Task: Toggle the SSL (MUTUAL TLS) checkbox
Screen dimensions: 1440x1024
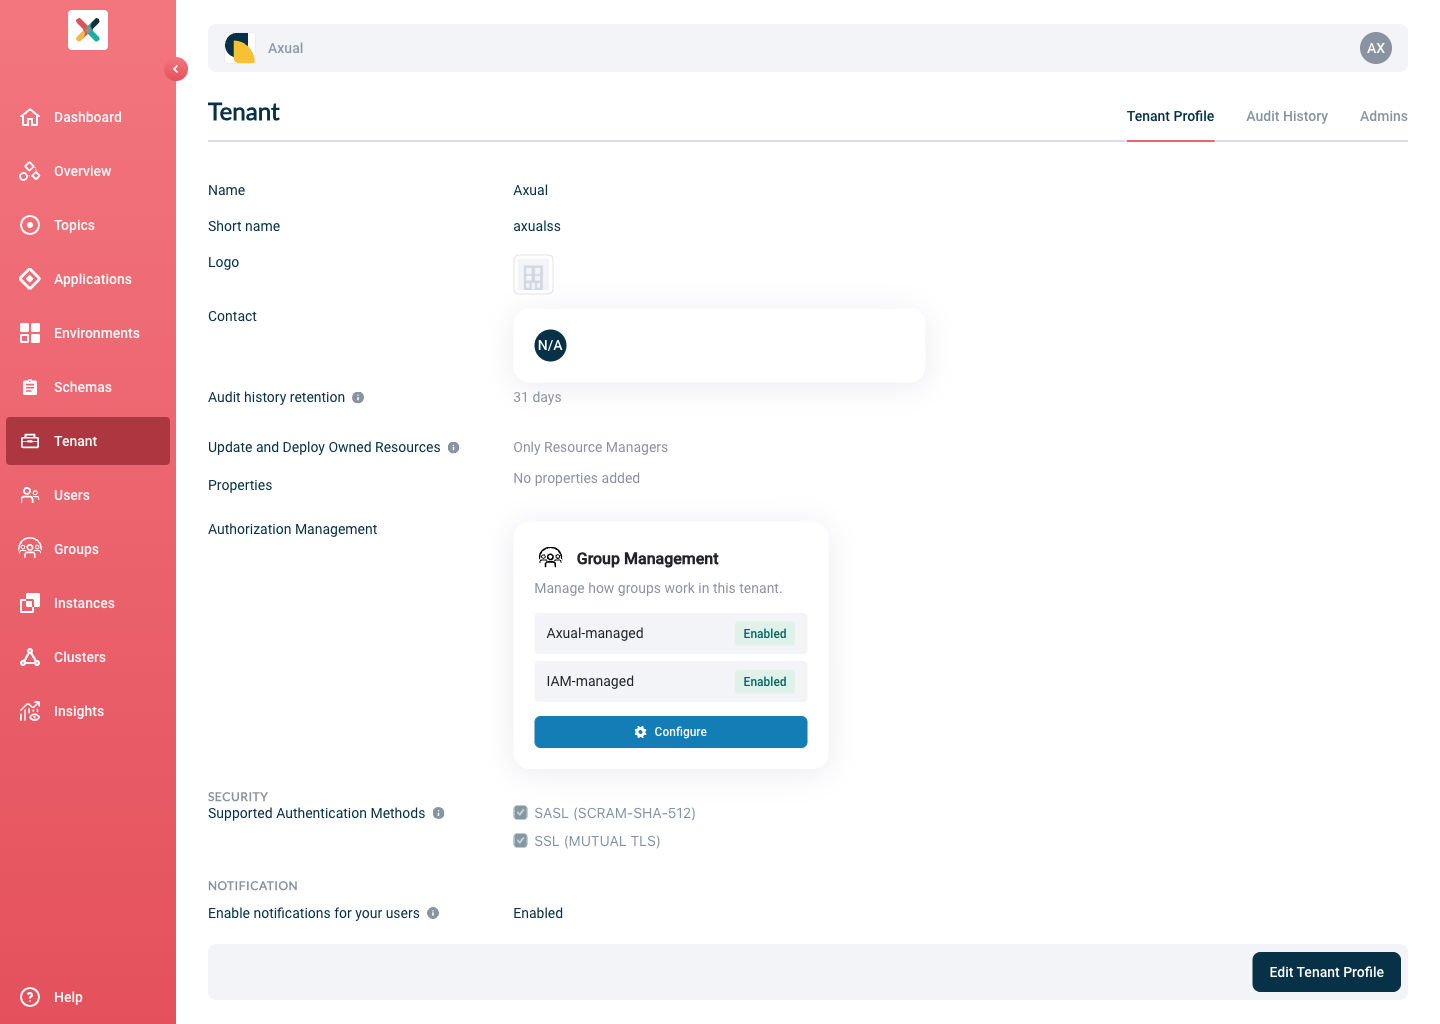Action: point(521,841)
